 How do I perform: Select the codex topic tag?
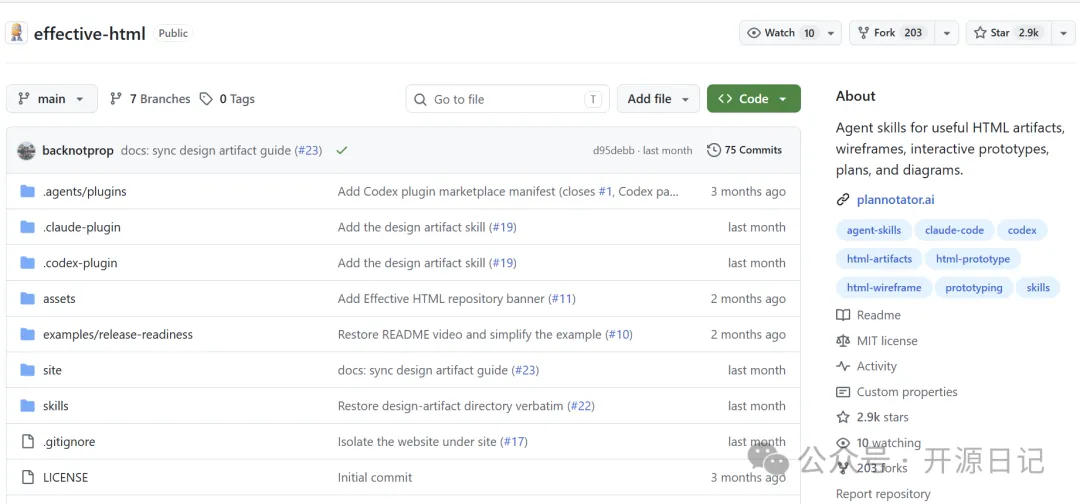(1022, 231)
